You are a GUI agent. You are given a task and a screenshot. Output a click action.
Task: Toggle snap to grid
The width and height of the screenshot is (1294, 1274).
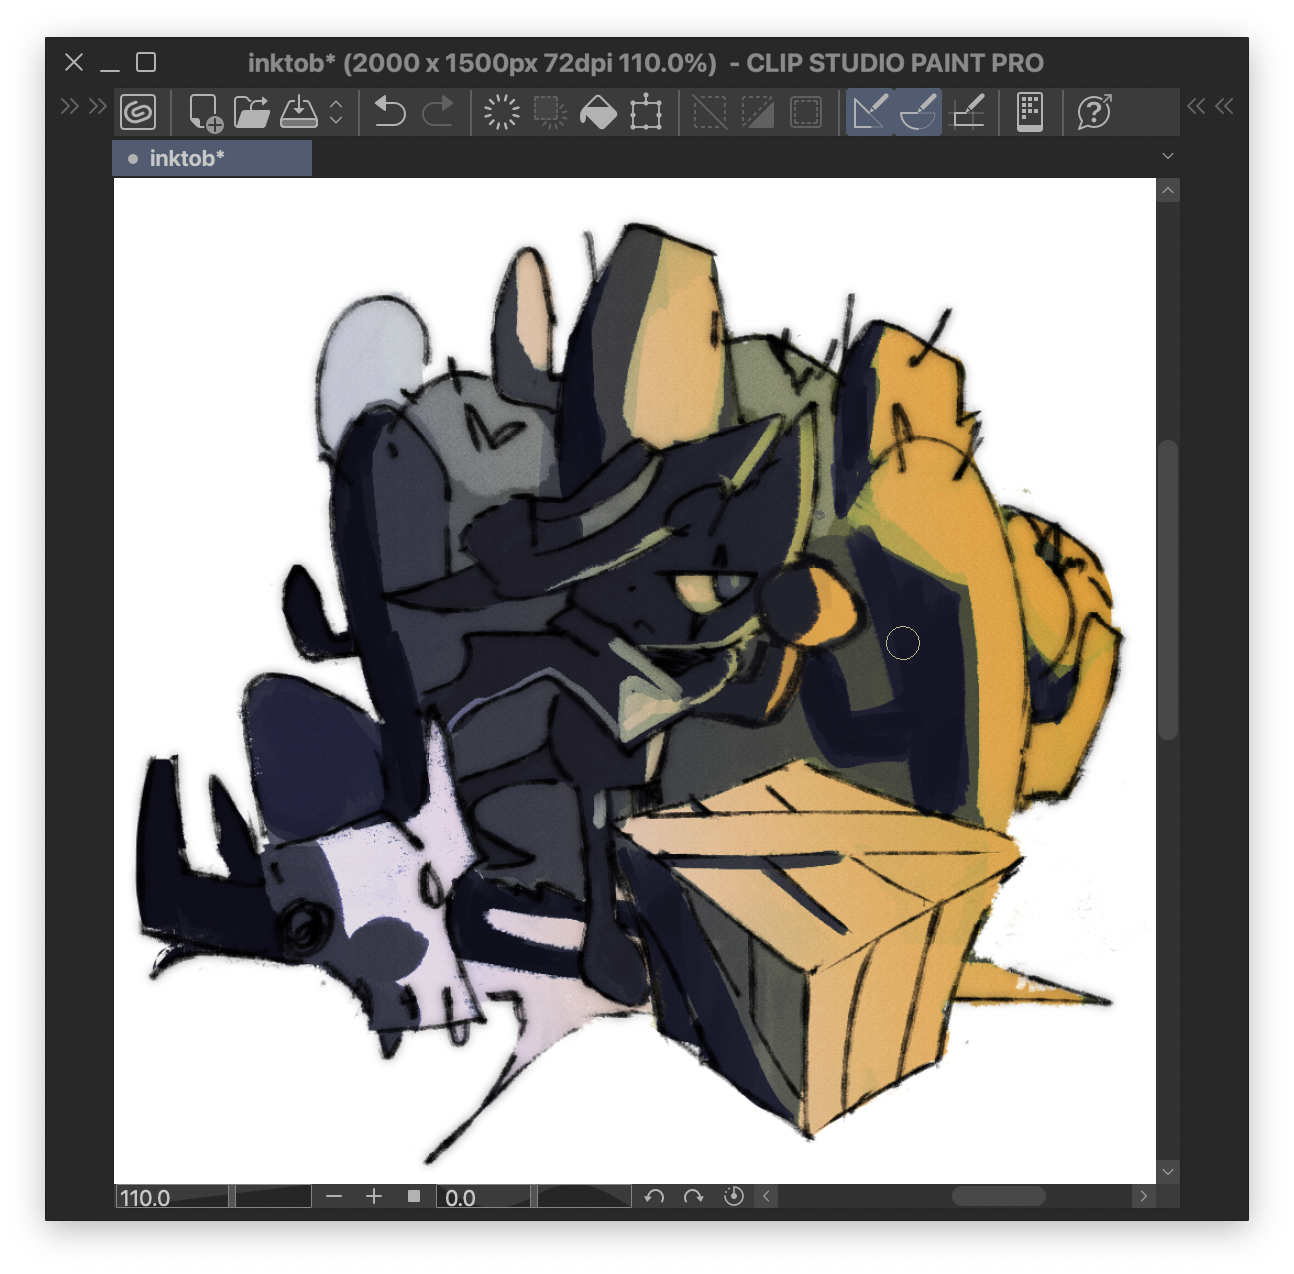tap(967, 112)
